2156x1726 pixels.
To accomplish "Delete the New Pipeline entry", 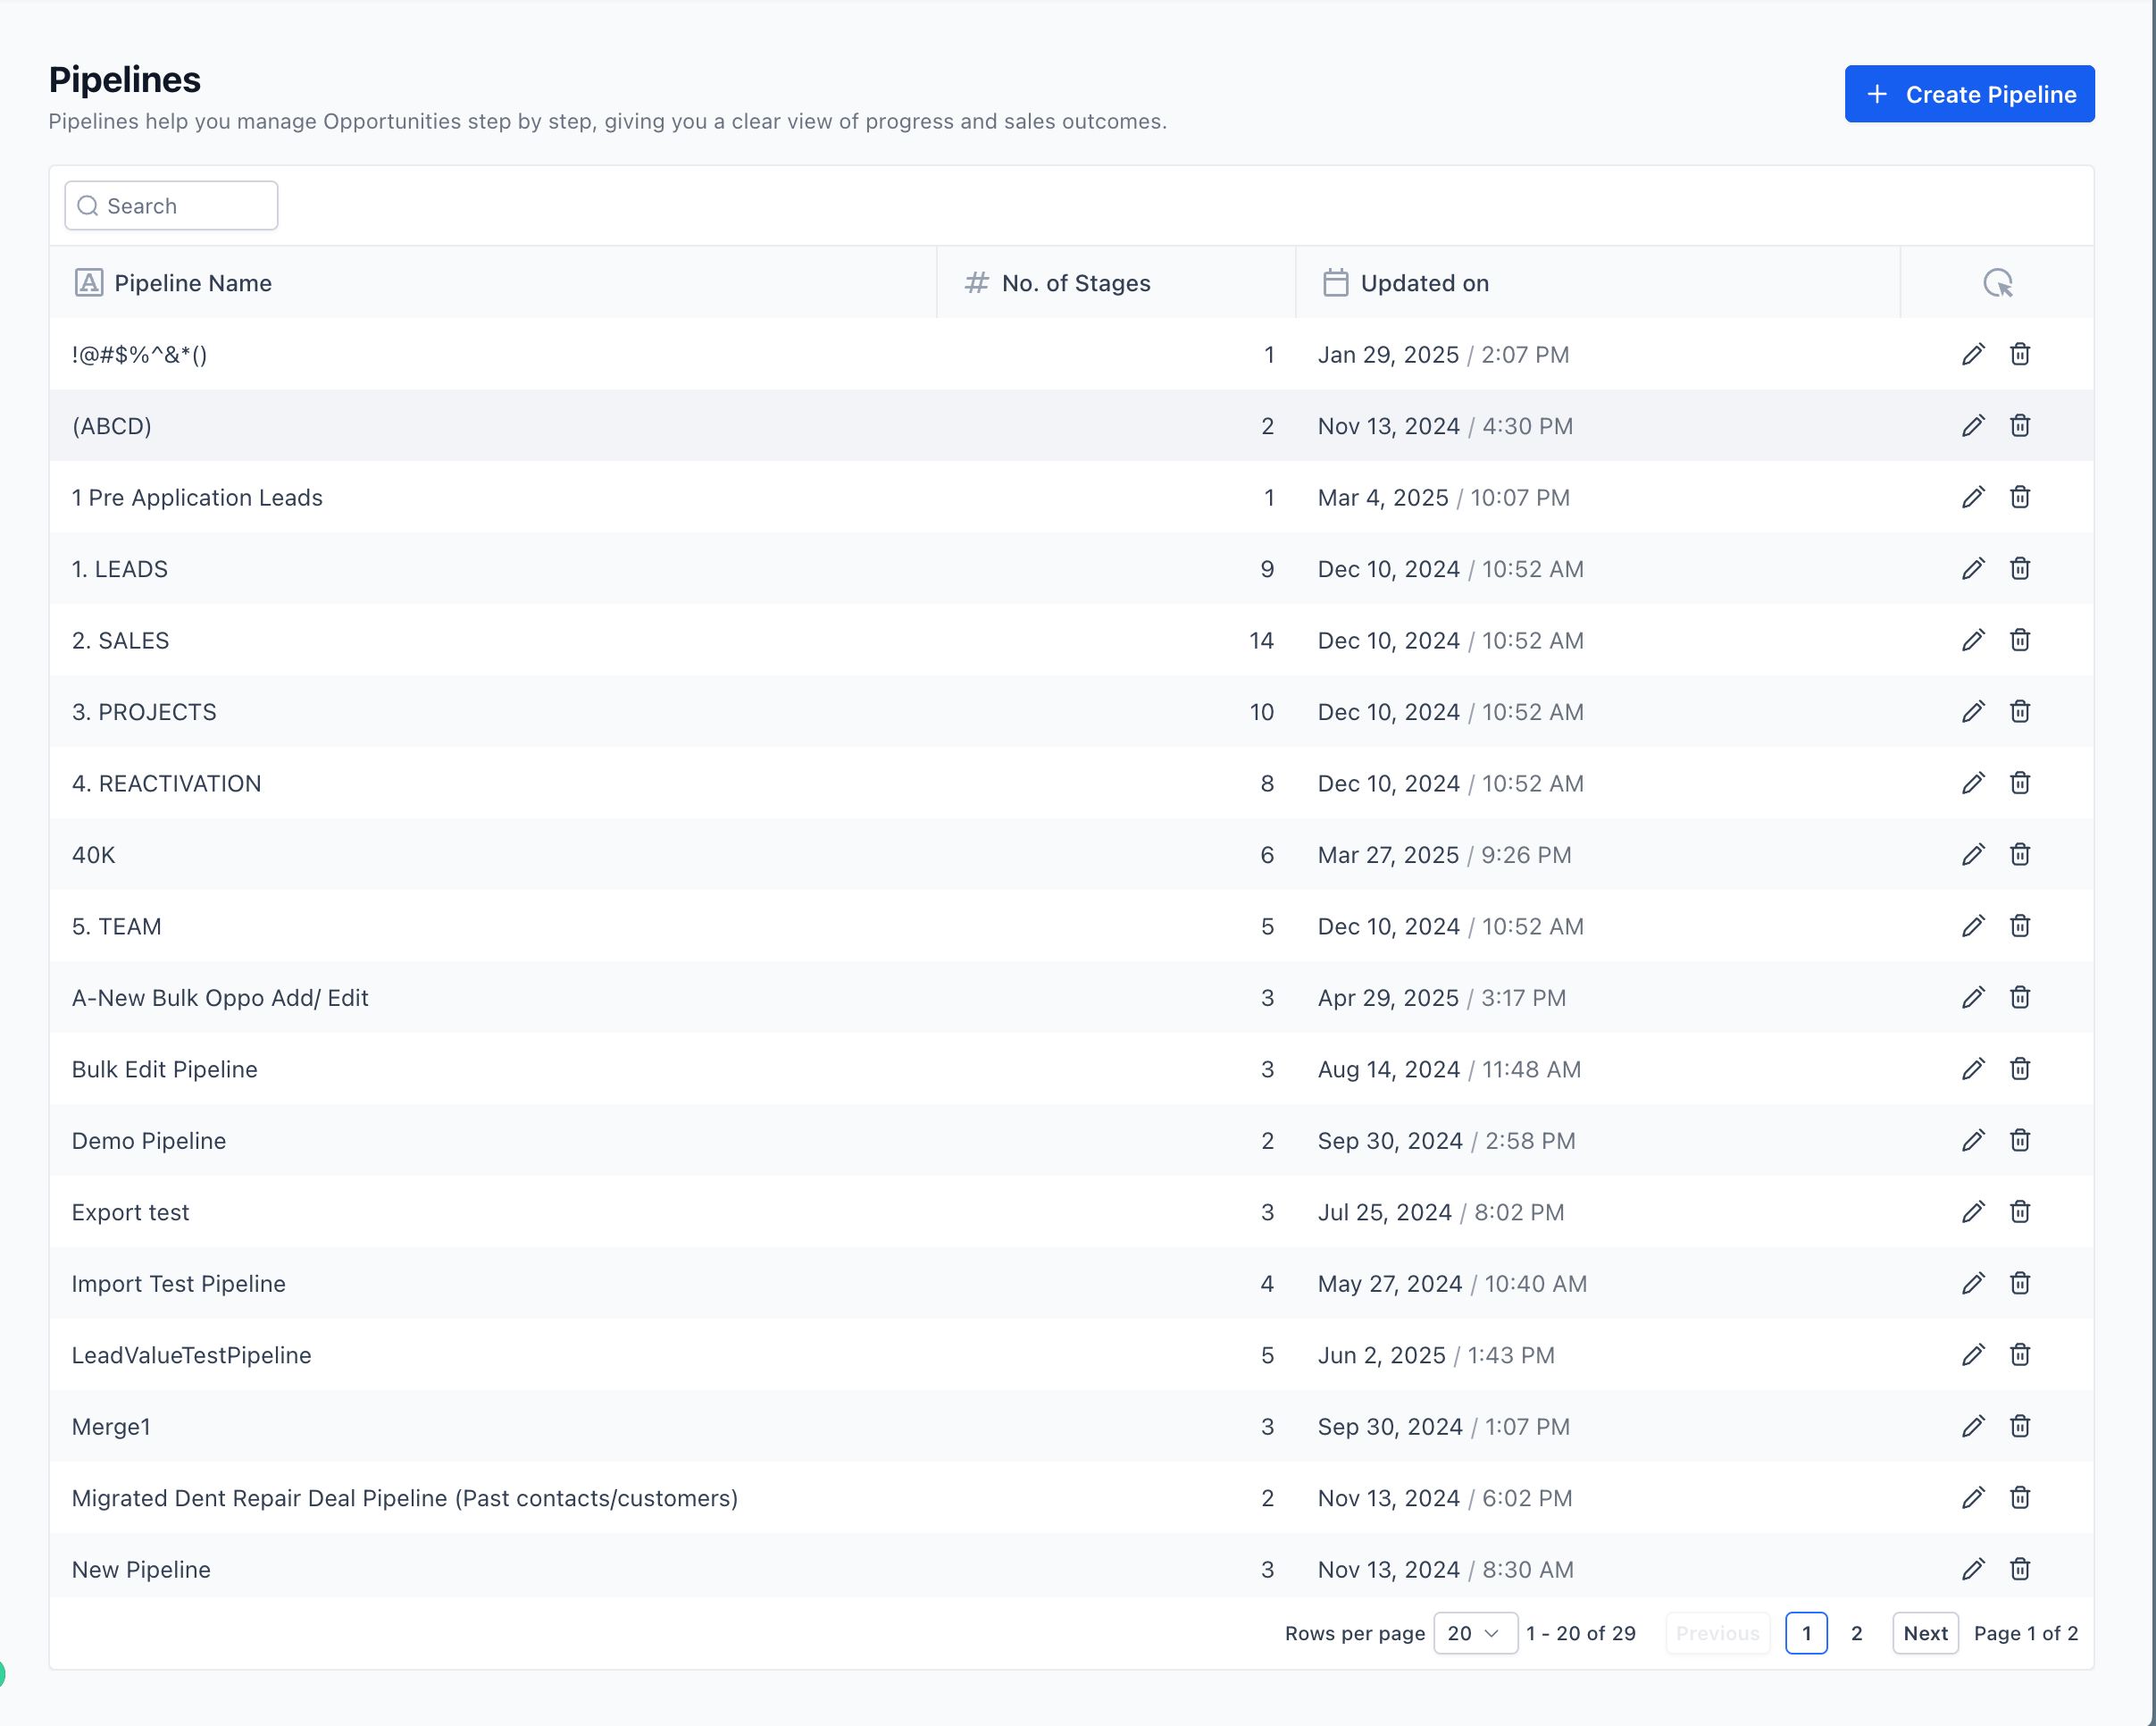I will click(x=2020, y=1569).
